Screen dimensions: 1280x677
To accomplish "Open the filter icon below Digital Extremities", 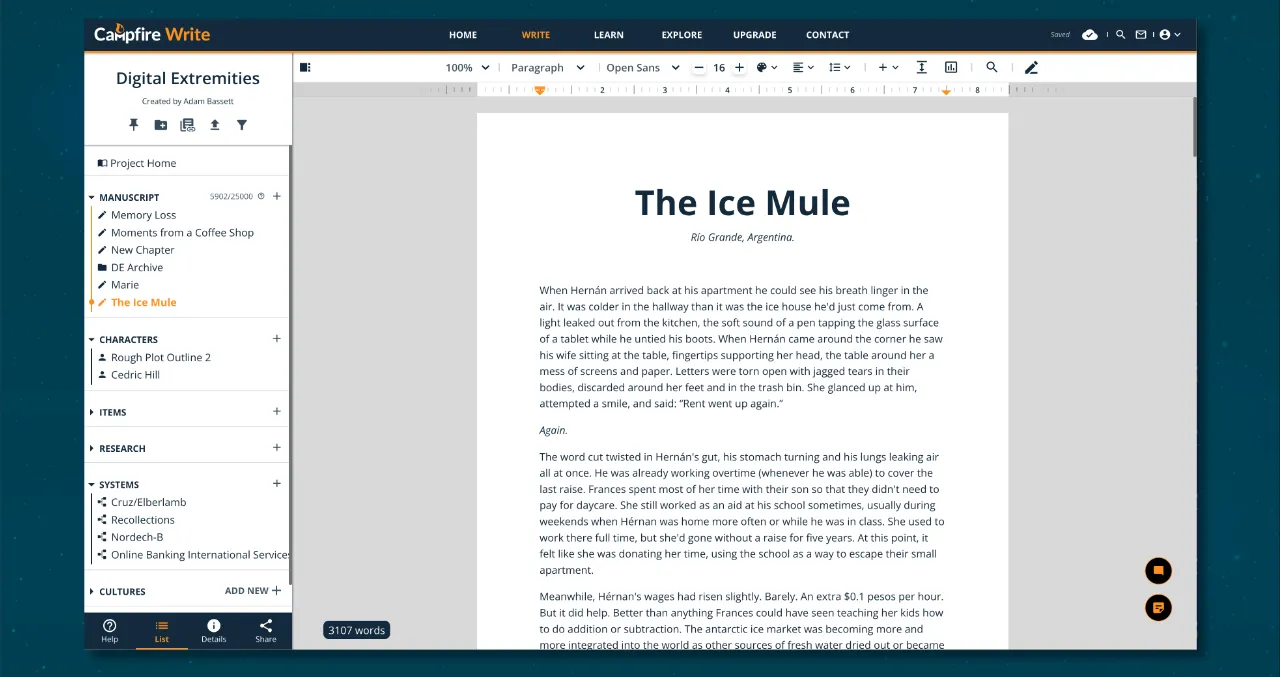I will coord(241,125).
